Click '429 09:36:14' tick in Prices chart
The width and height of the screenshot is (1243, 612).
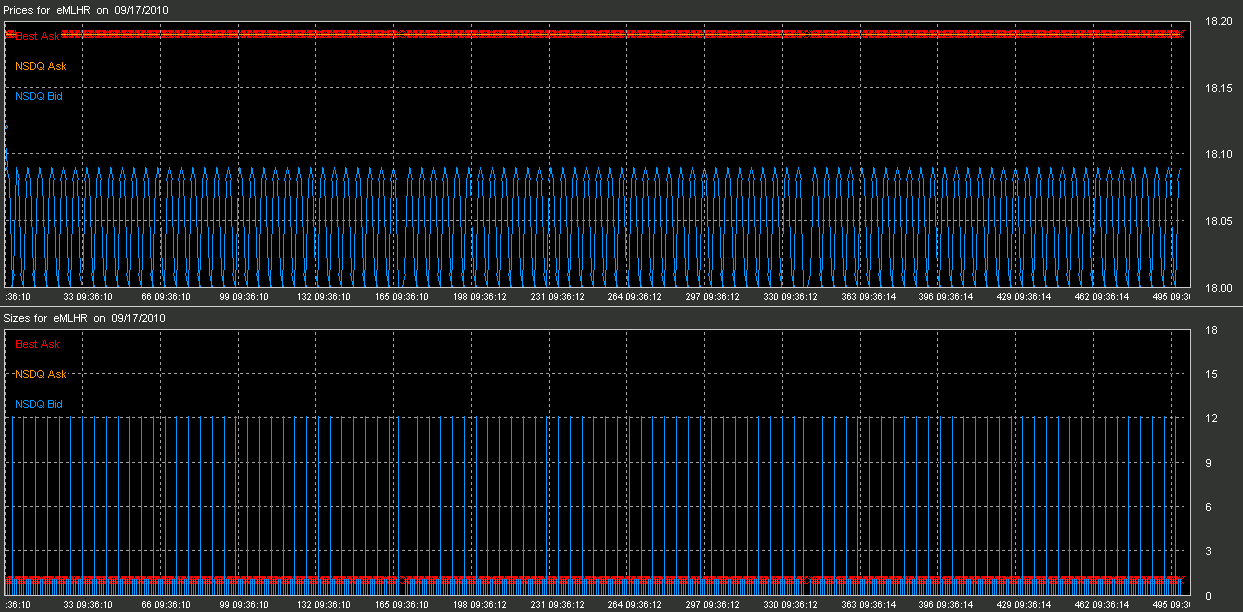coord(1023,297)
